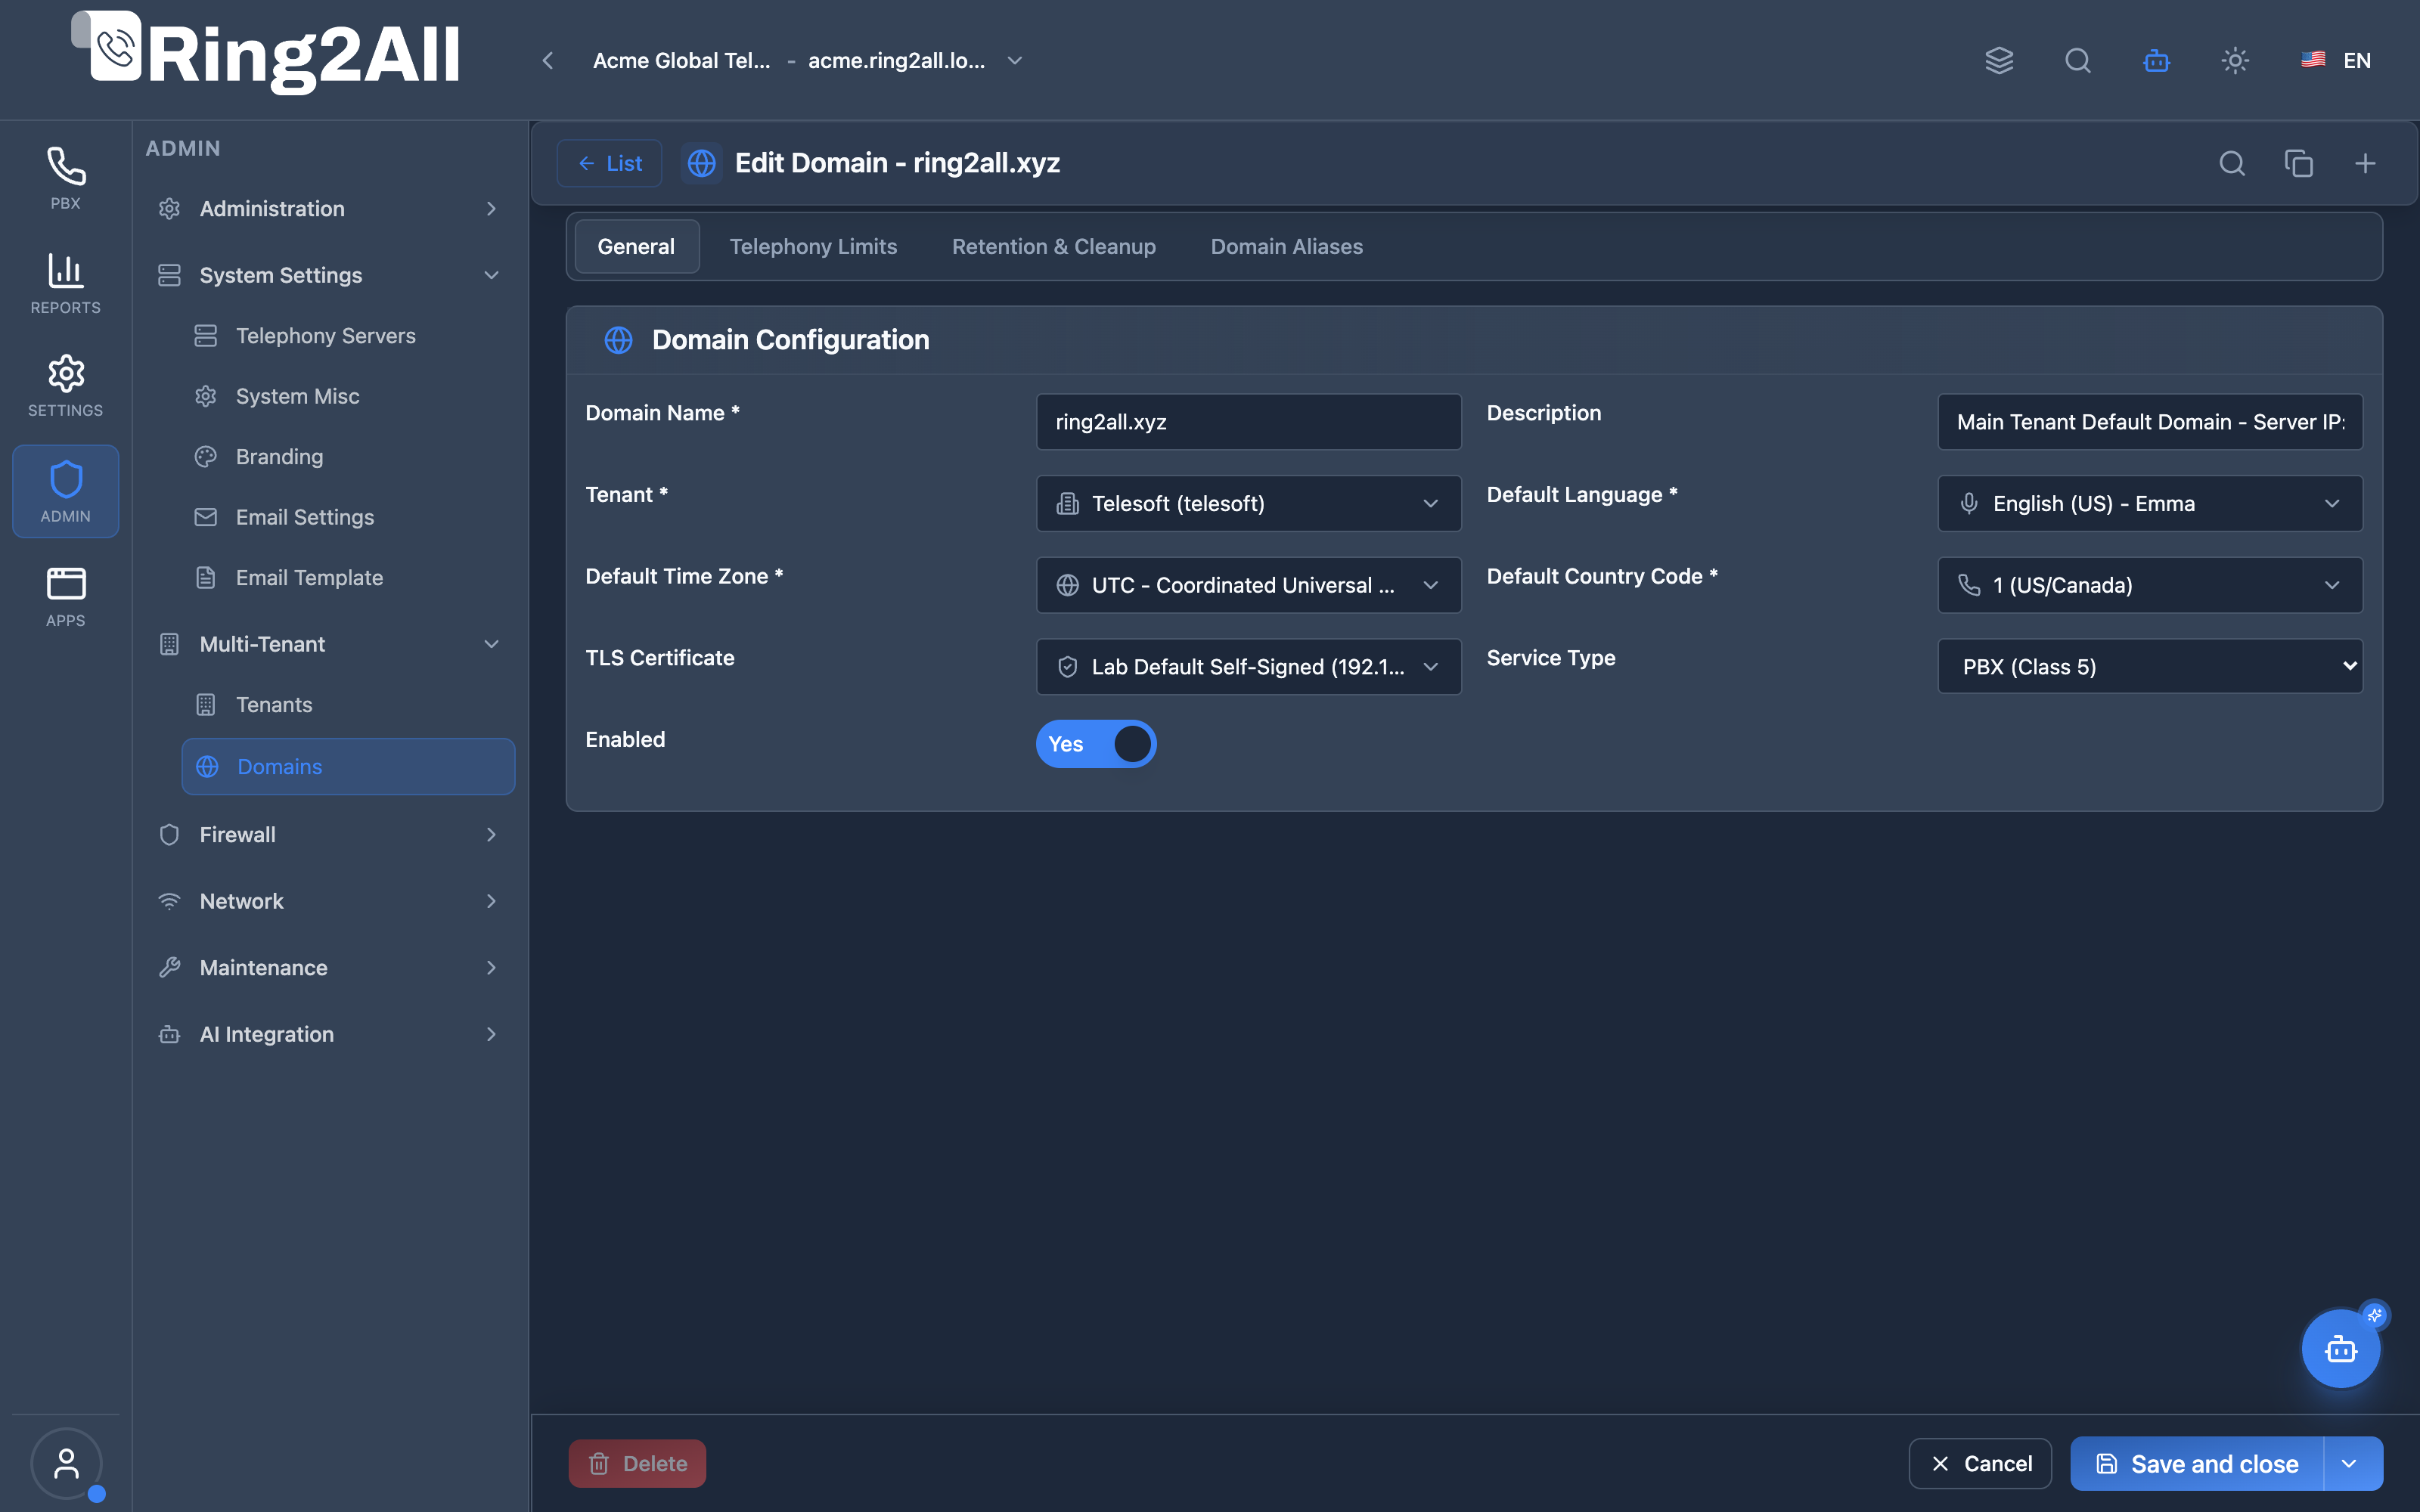This screenshot has width=2420, height=1512.
Task: Open the PBX section in the rail
Action: click(x=65, y=178)
